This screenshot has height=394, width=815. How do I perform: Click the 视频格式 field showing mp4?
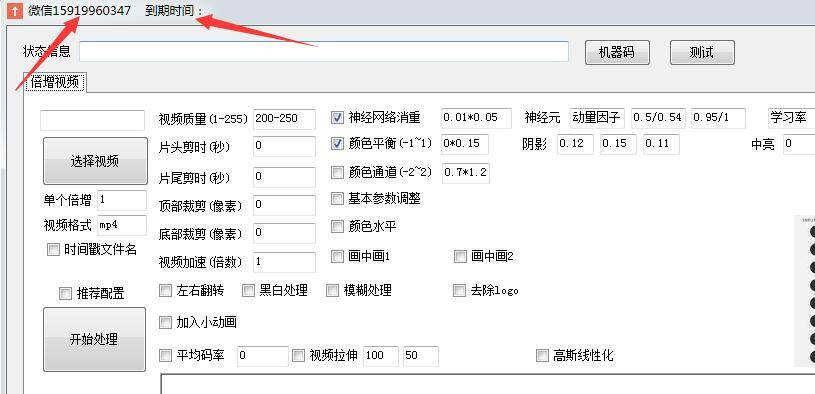pyautogui.click(x=122, y=226)
